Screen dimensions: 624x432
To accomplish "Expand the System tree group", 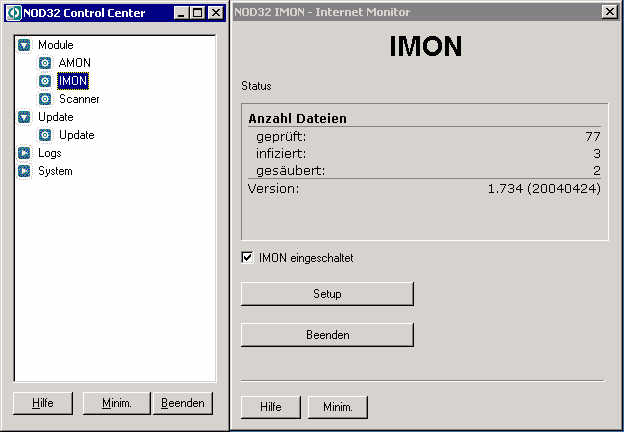I will pos(24,171).
